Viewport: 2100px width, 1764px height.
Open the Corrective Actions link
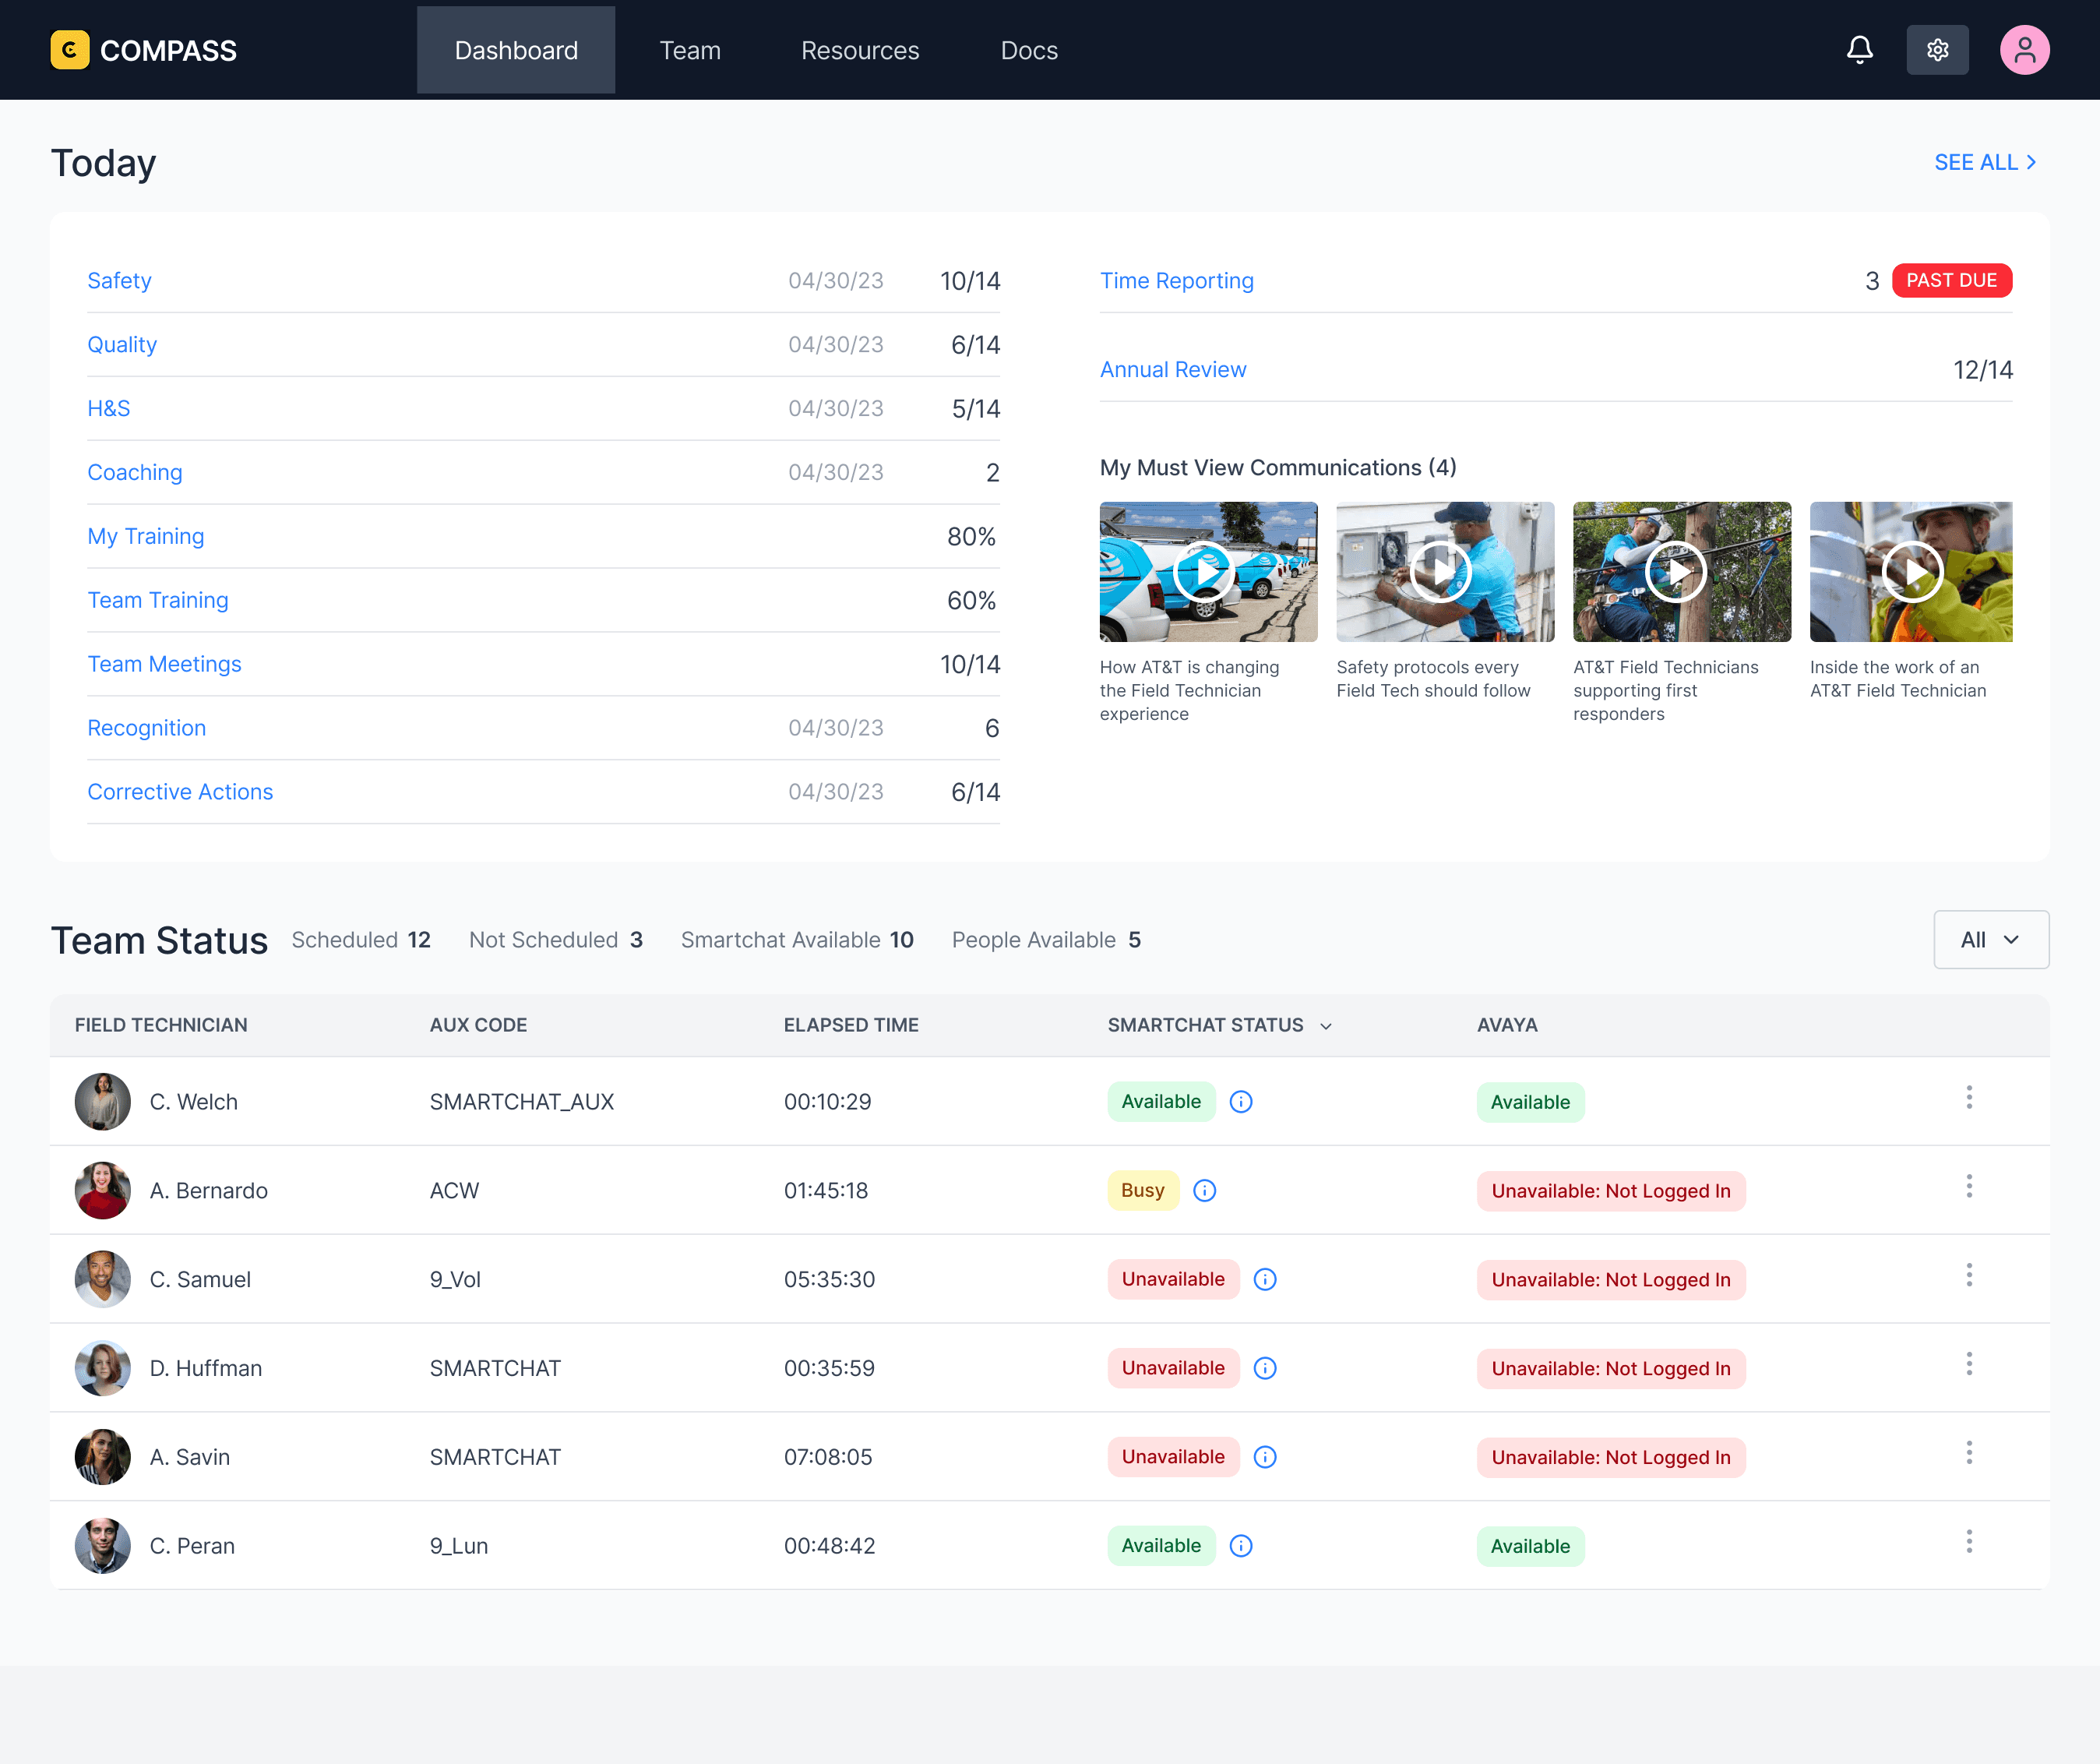point(180,792)
